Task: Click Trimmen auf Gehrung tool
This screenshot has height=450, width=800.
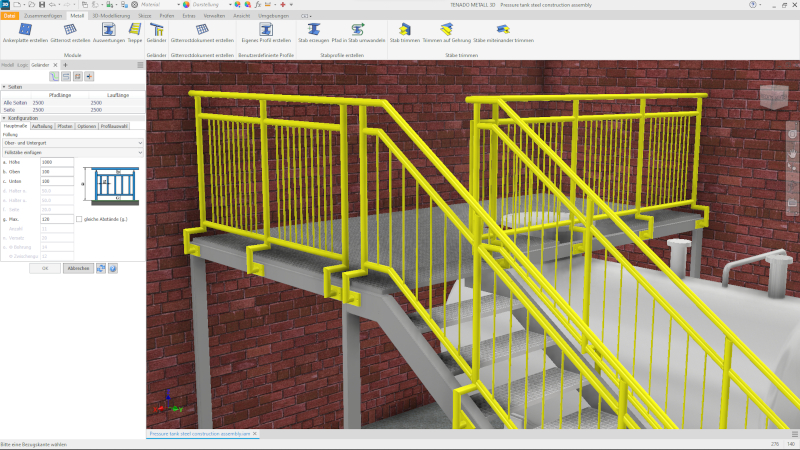Action: [447, 30]
